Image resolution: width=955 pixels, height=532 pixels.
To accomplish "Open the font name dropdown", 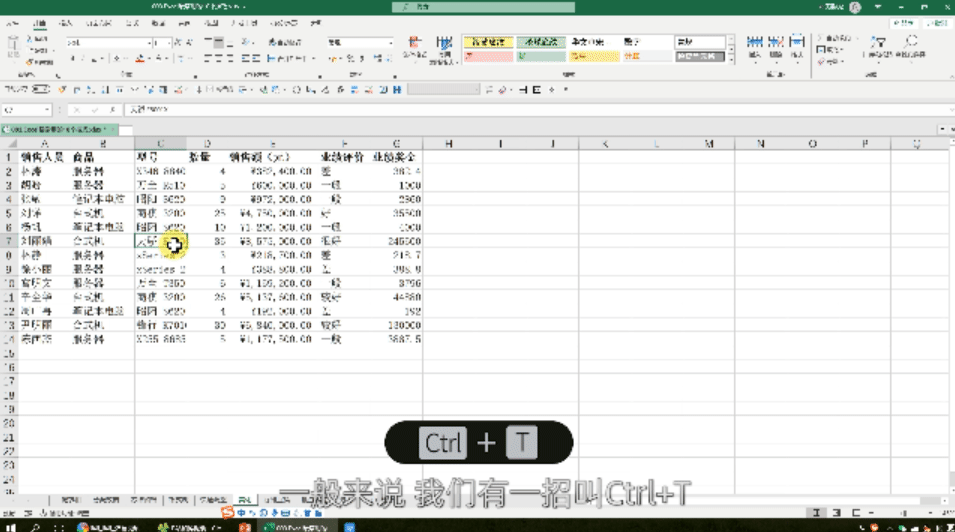I will [150, 43].
